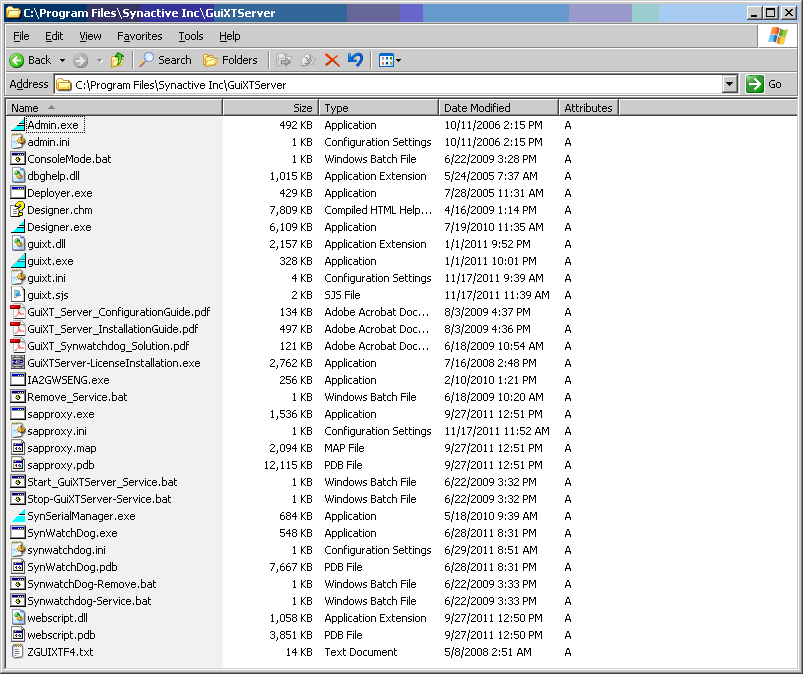Open the Forward history dropdown arrow
803x674 pixels.
tap(100, 60)
